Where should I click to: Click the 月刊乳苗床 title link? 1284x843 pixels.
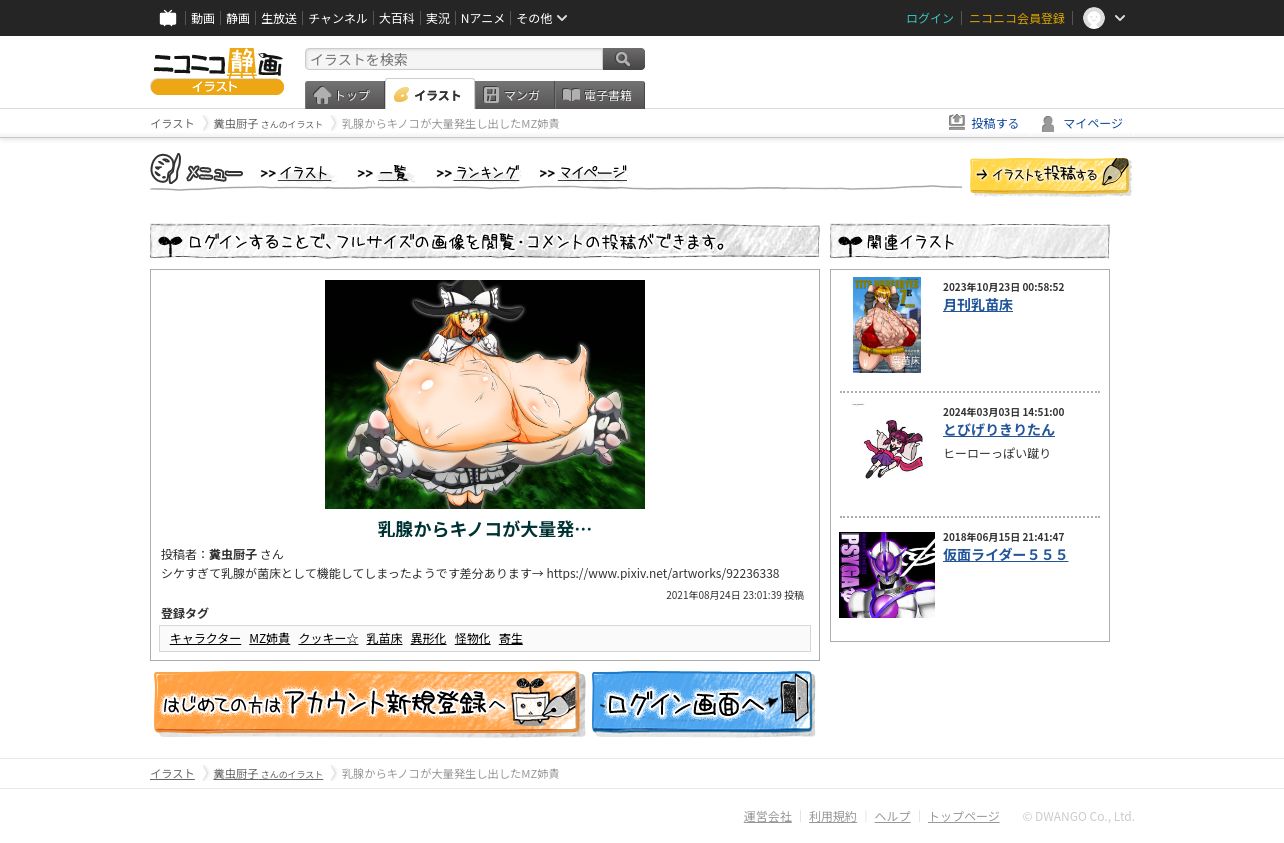point(978,305)
